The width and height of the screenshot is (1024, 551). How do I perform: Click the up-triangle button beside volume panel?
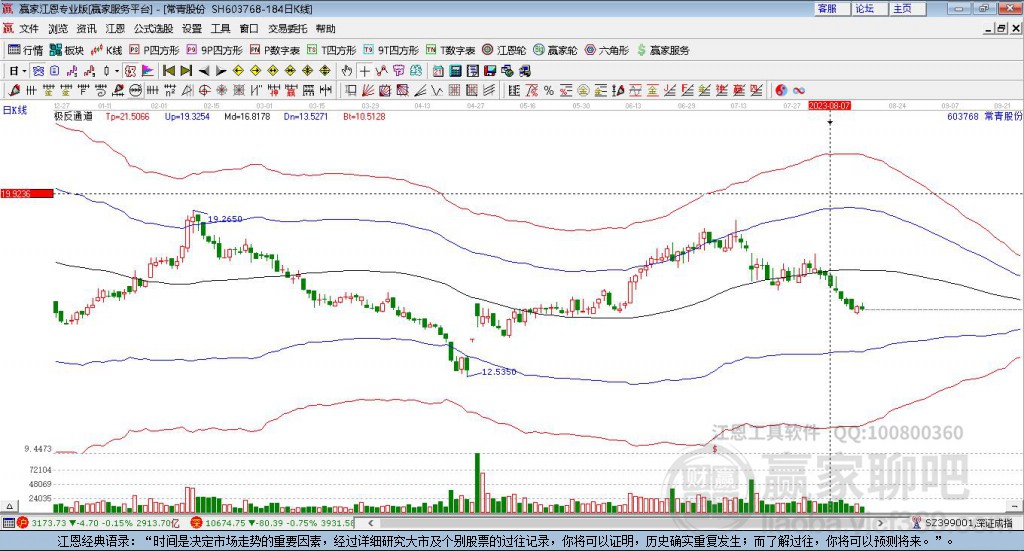point(9,506)
